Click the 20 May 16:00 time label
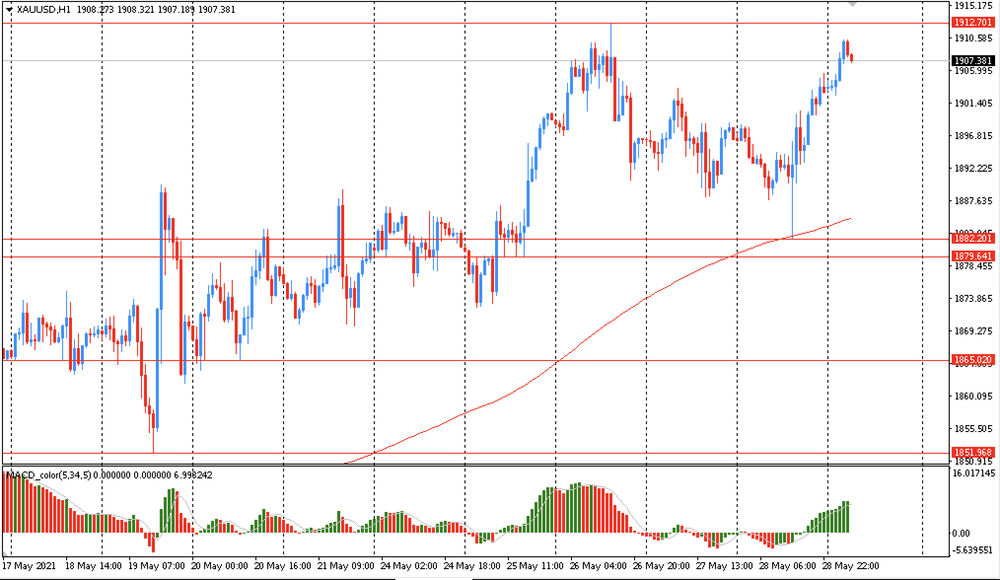The image size is (1000, 580). tap(283, 566)
